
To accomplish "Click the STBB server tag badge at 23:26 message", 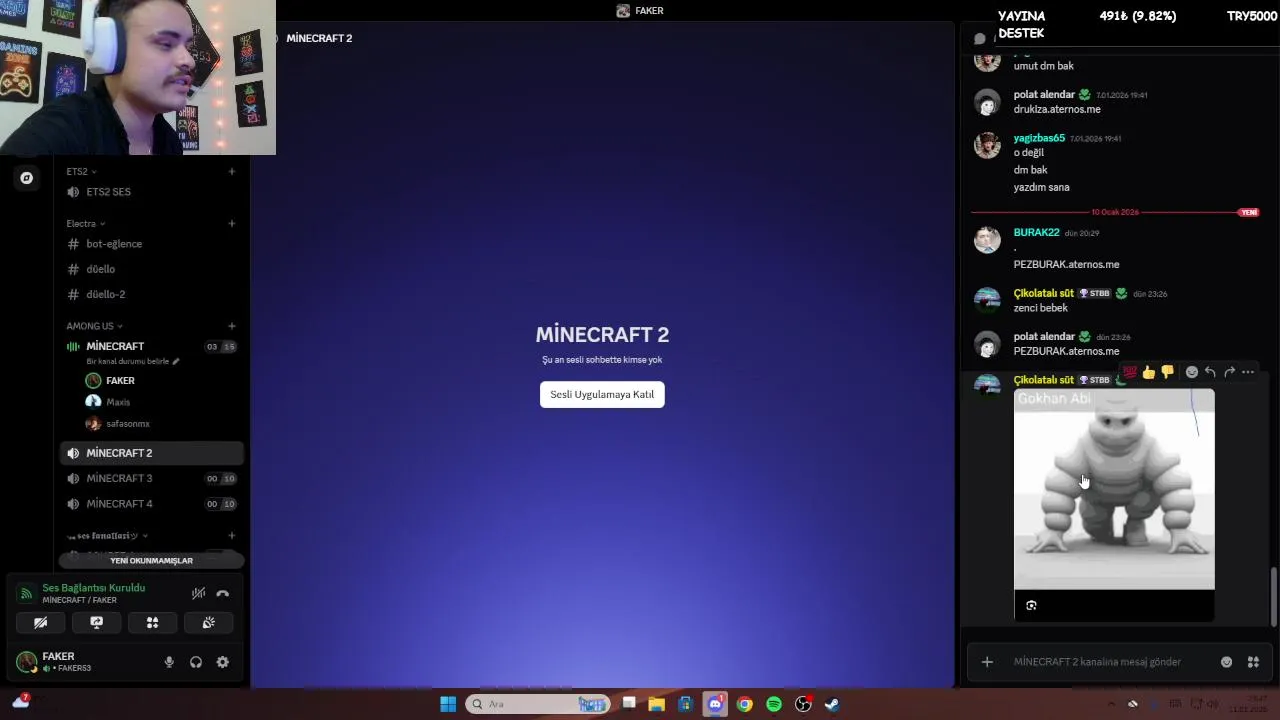I will (x=1095, y=294).
